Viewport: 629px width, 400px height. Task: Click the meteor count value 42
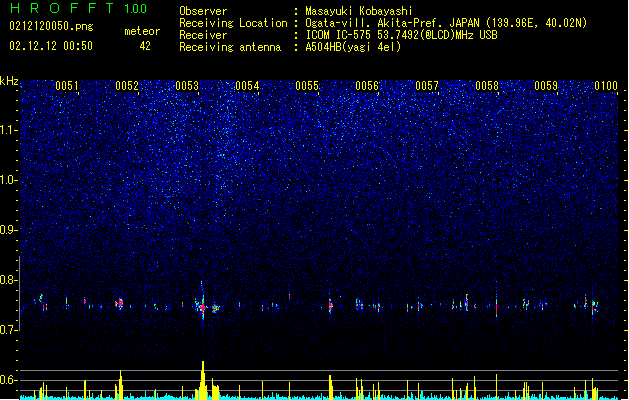coord(145,46)
